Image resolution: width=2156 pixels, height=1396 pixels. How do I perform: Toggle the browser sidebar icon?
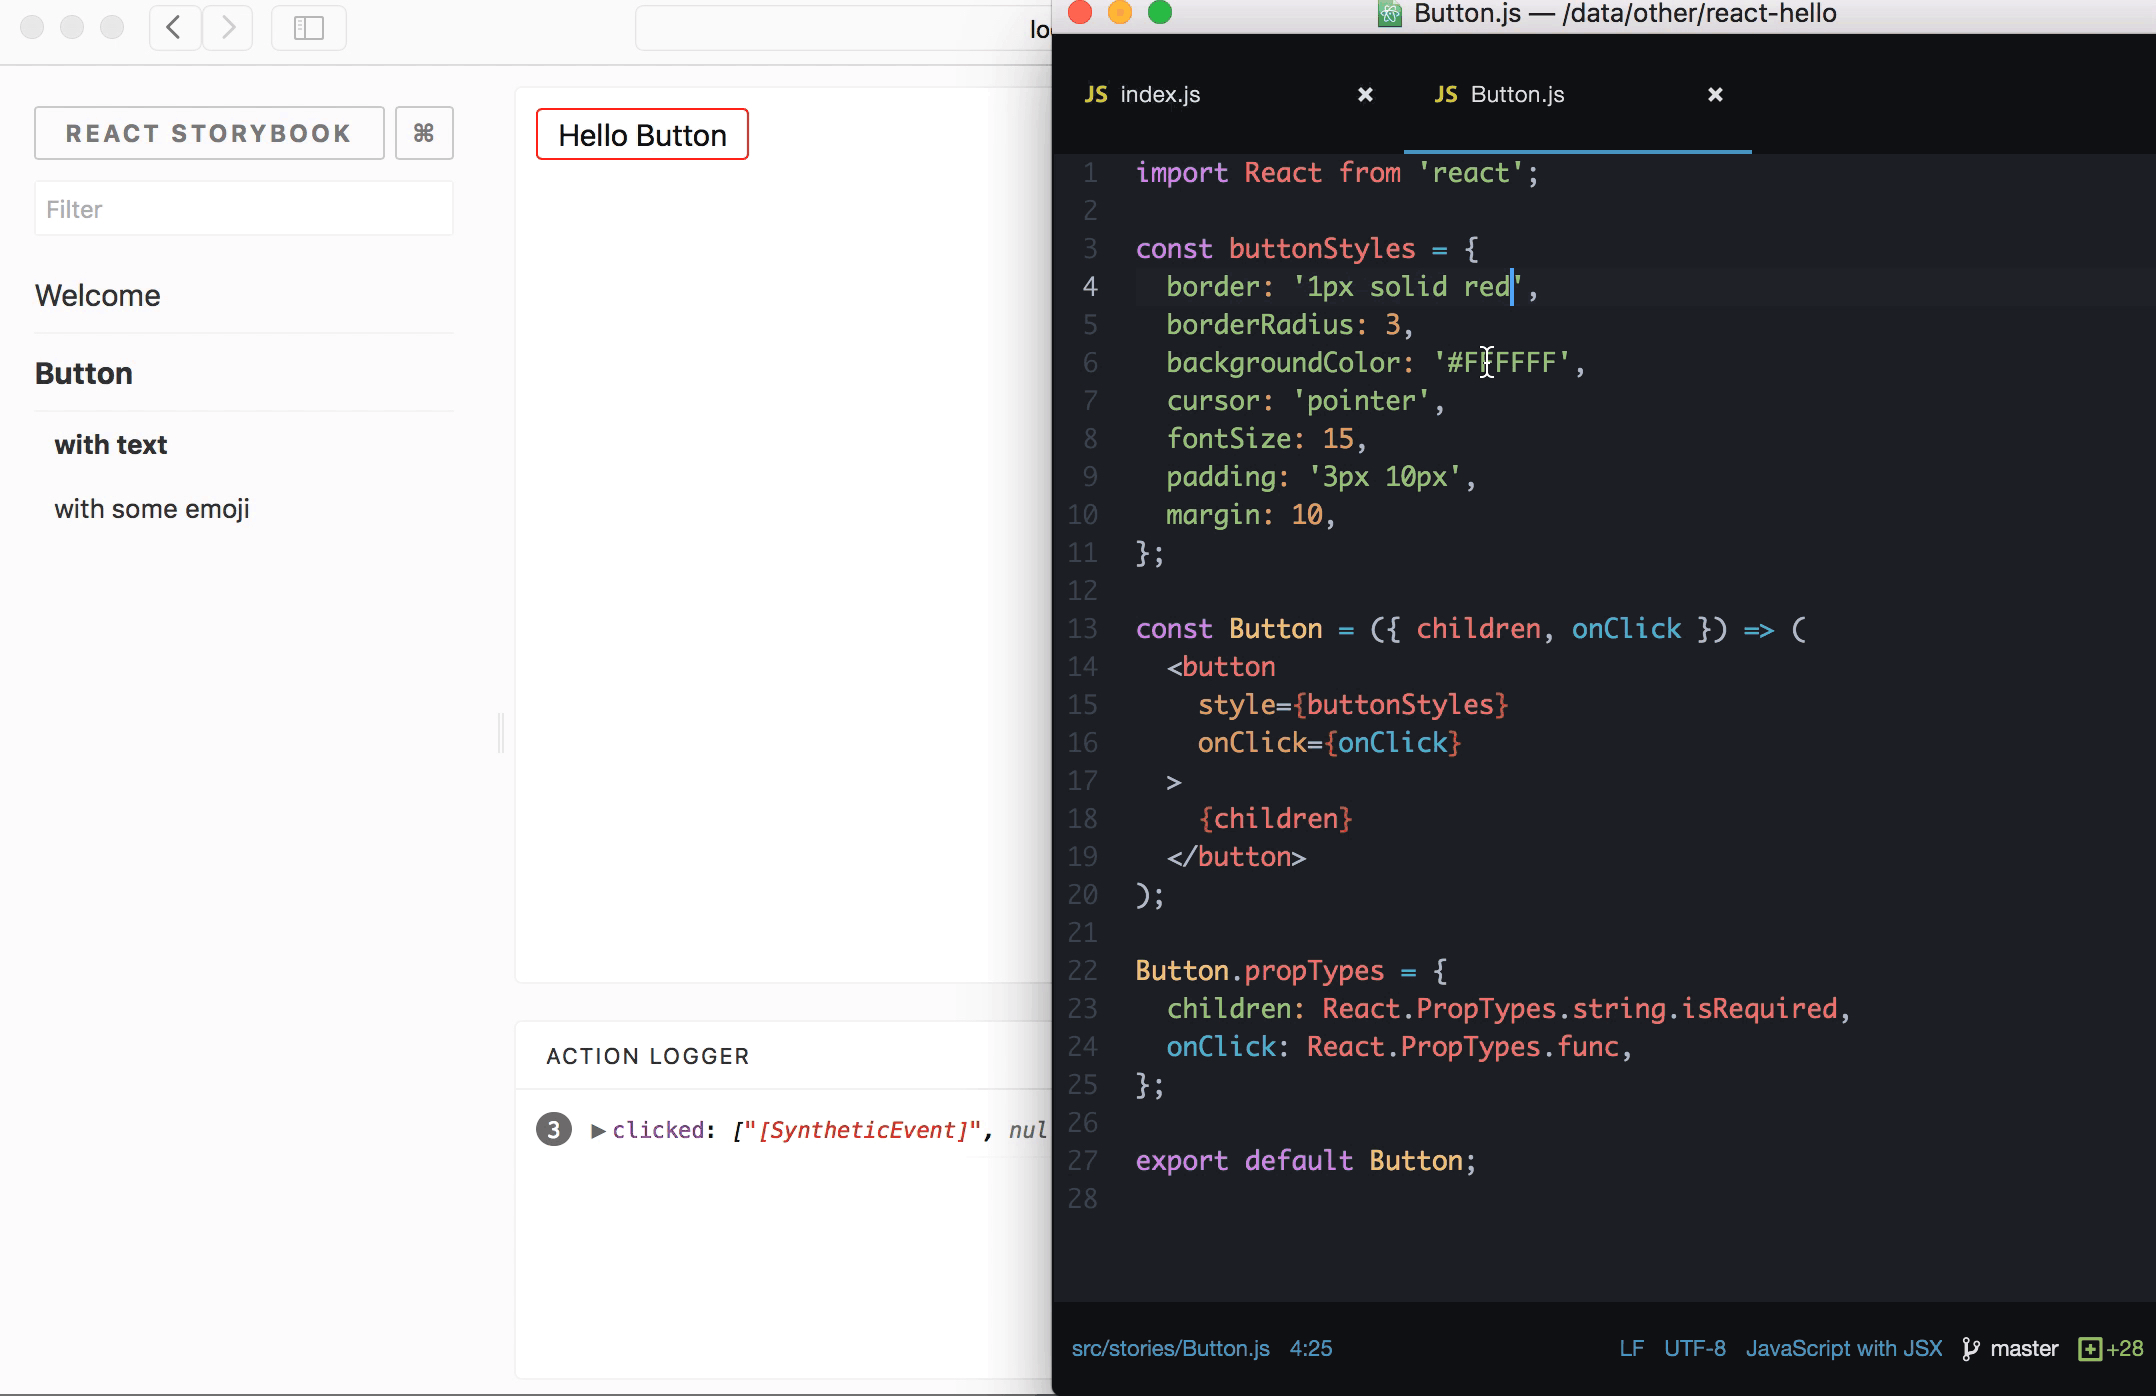tap(308, 27)
